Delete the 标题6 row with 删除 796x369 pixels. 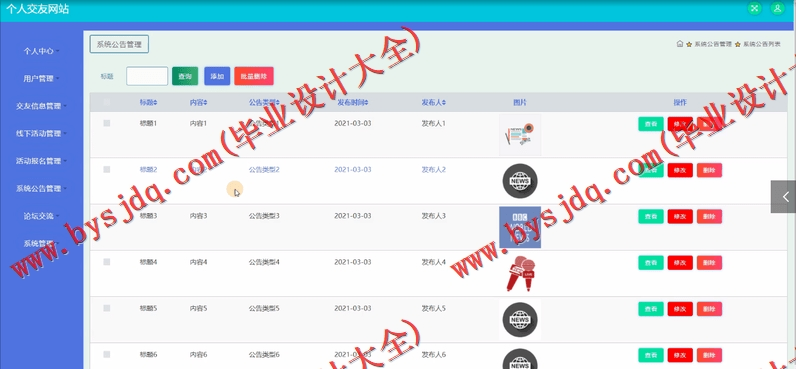(x=709, y=355)
